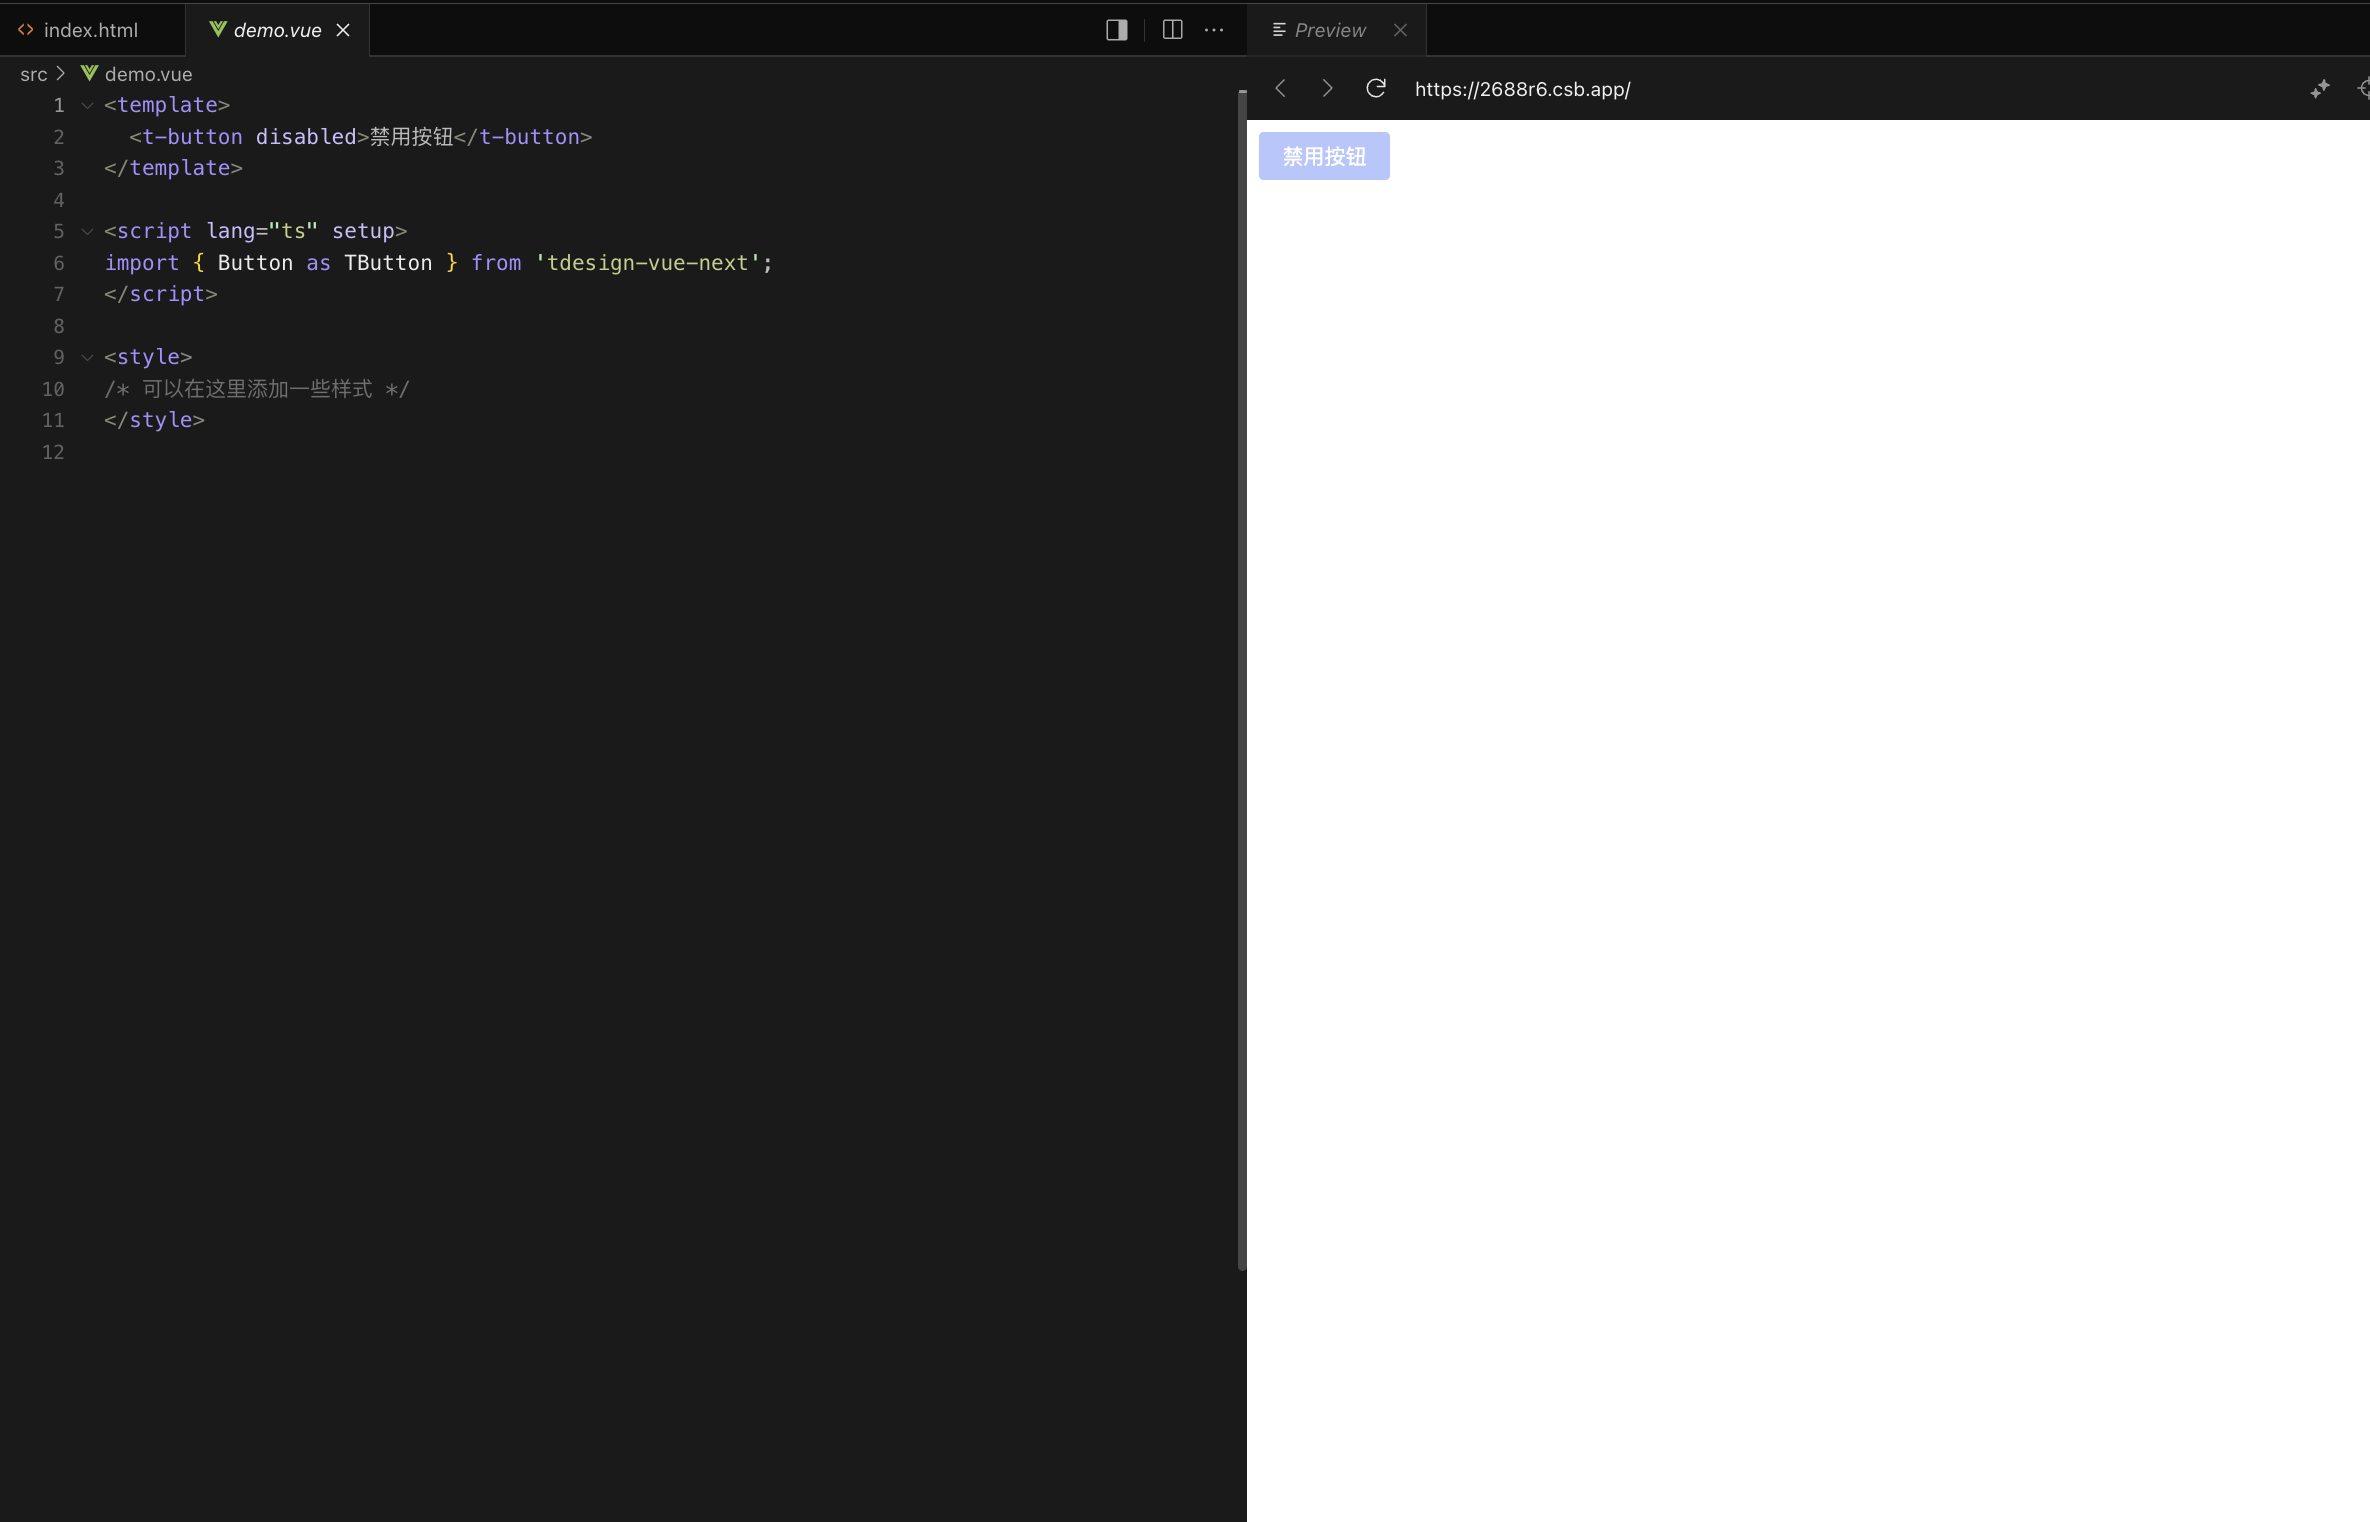Collapse the style block fold arrow
Image resolution: width=2370 pixels, height=1522 pixels.
pyautogui.click(x=86, y=357)
